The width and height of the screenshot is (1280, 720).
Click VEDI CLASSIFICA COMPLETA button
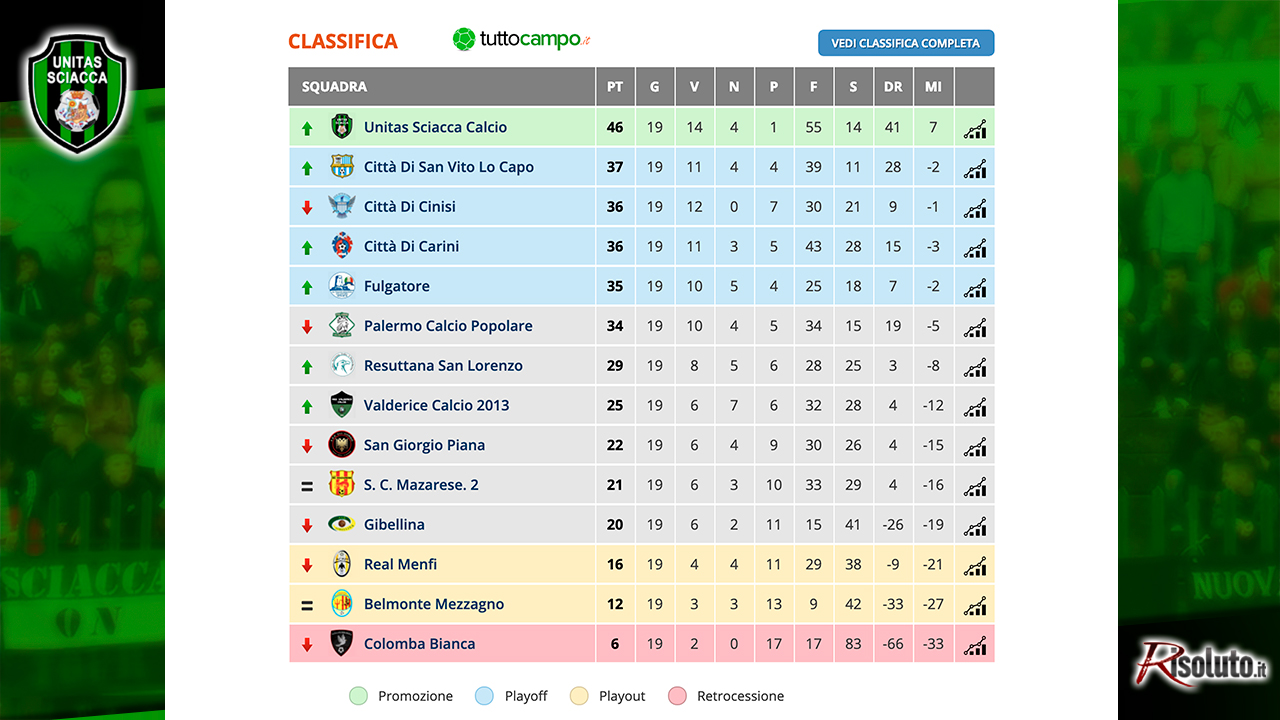coord(906,43)
